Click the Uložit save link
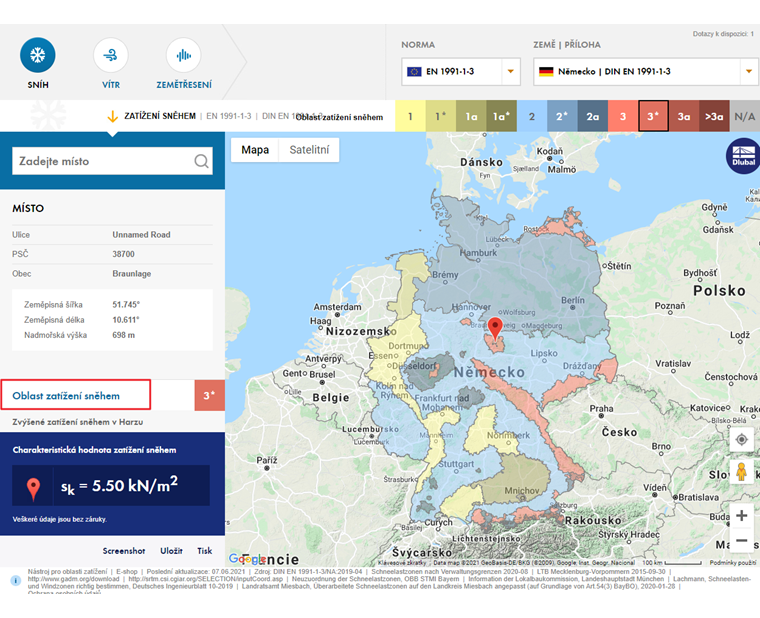 [x=171, y=551]
